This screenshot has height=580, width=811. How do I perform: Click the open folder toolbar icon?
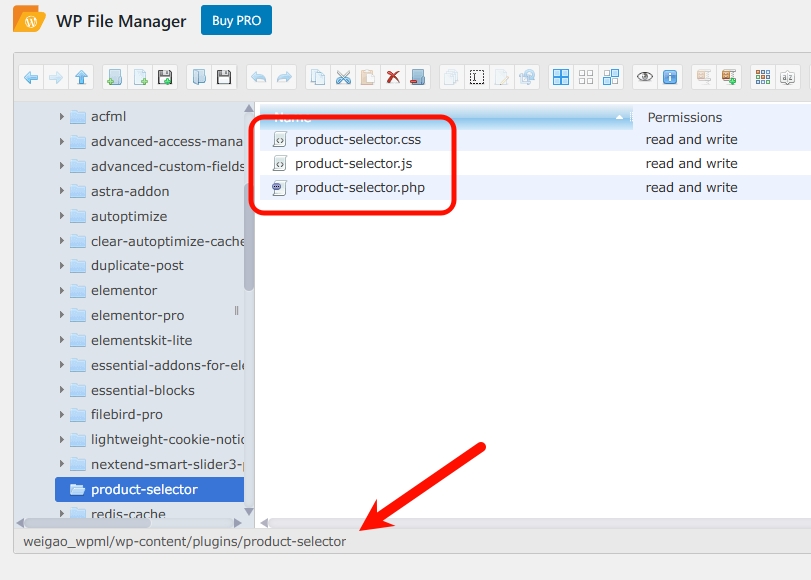tap(199, 78)
